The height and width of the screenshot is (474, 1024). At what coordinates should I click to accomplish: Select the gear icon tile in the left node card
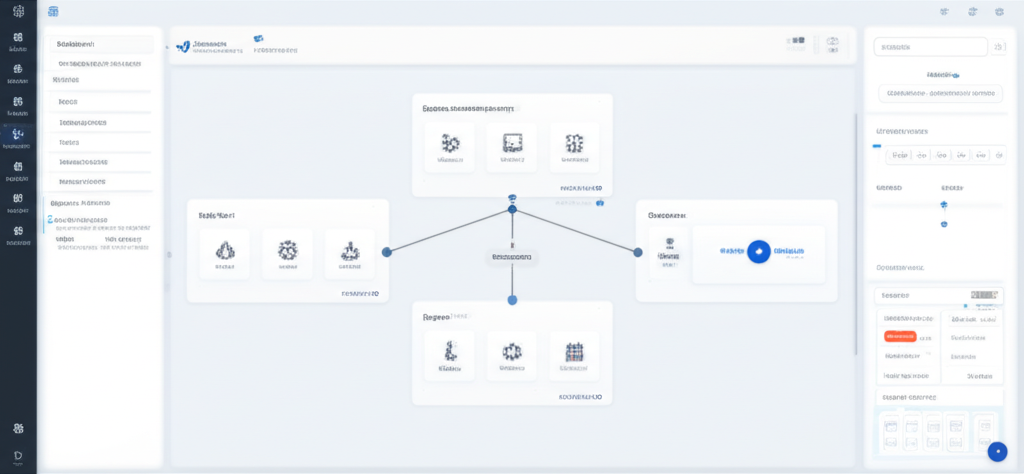click(x=287, y=253)
